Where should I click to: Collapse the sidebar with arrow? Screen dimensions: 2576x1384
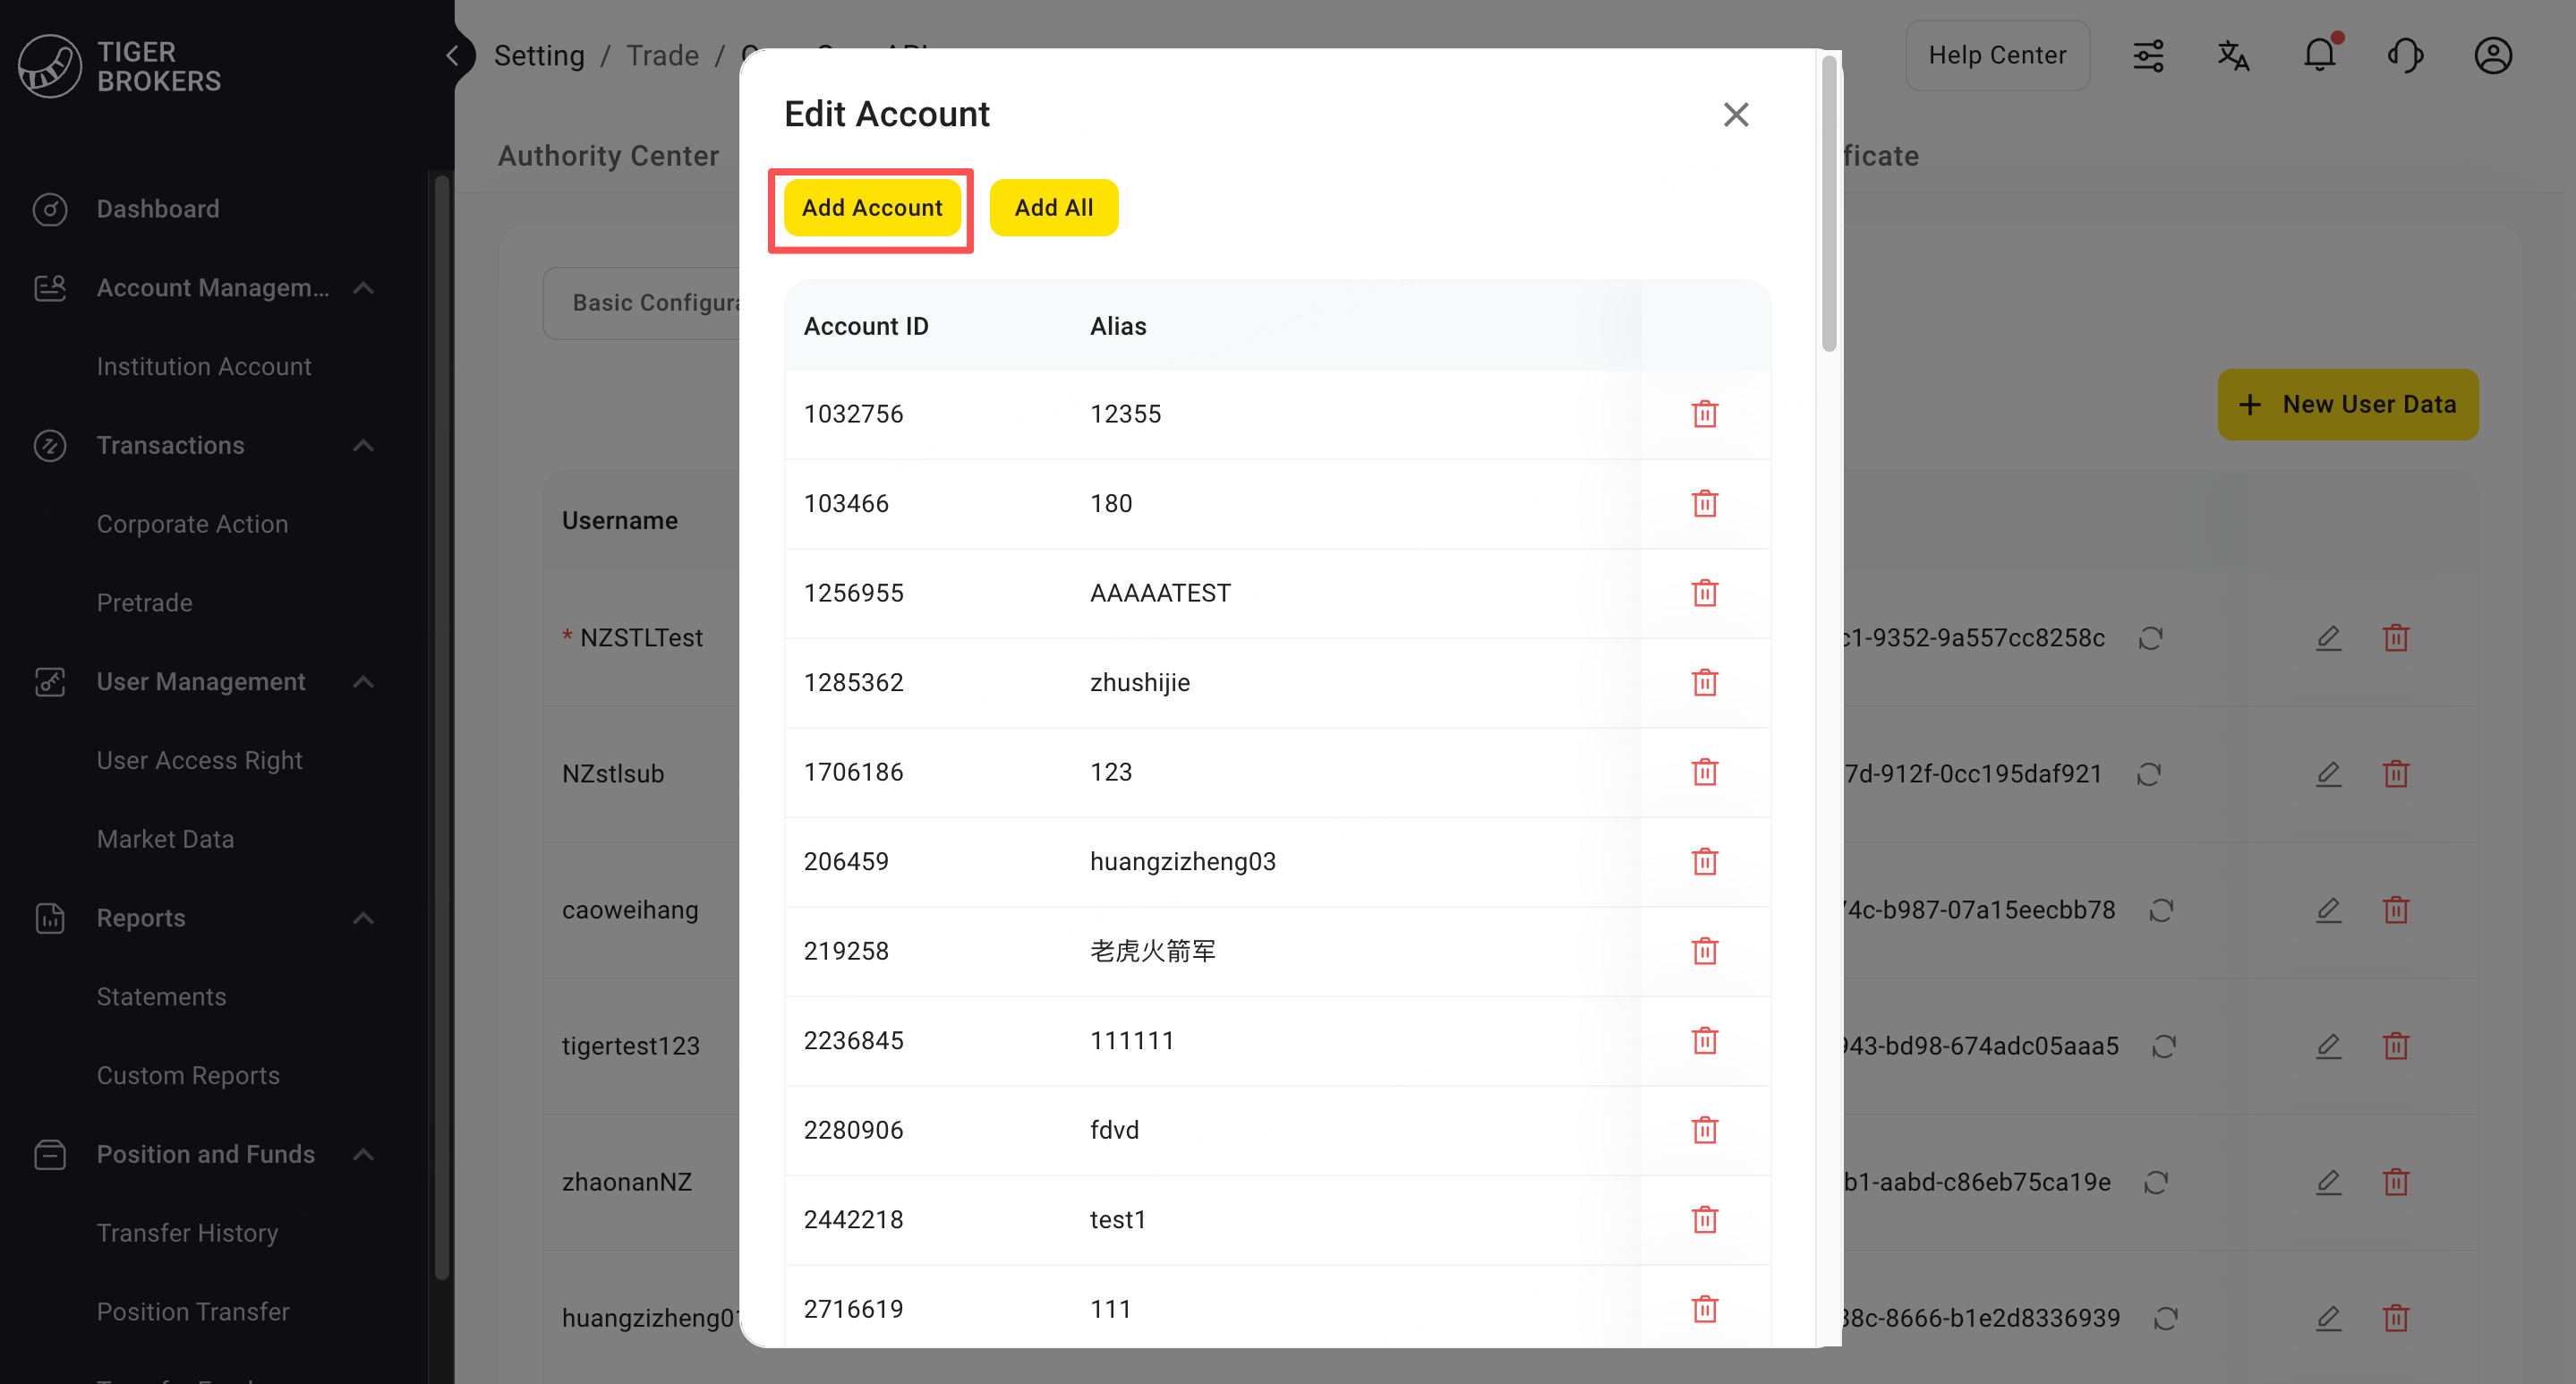coord(452,55)
